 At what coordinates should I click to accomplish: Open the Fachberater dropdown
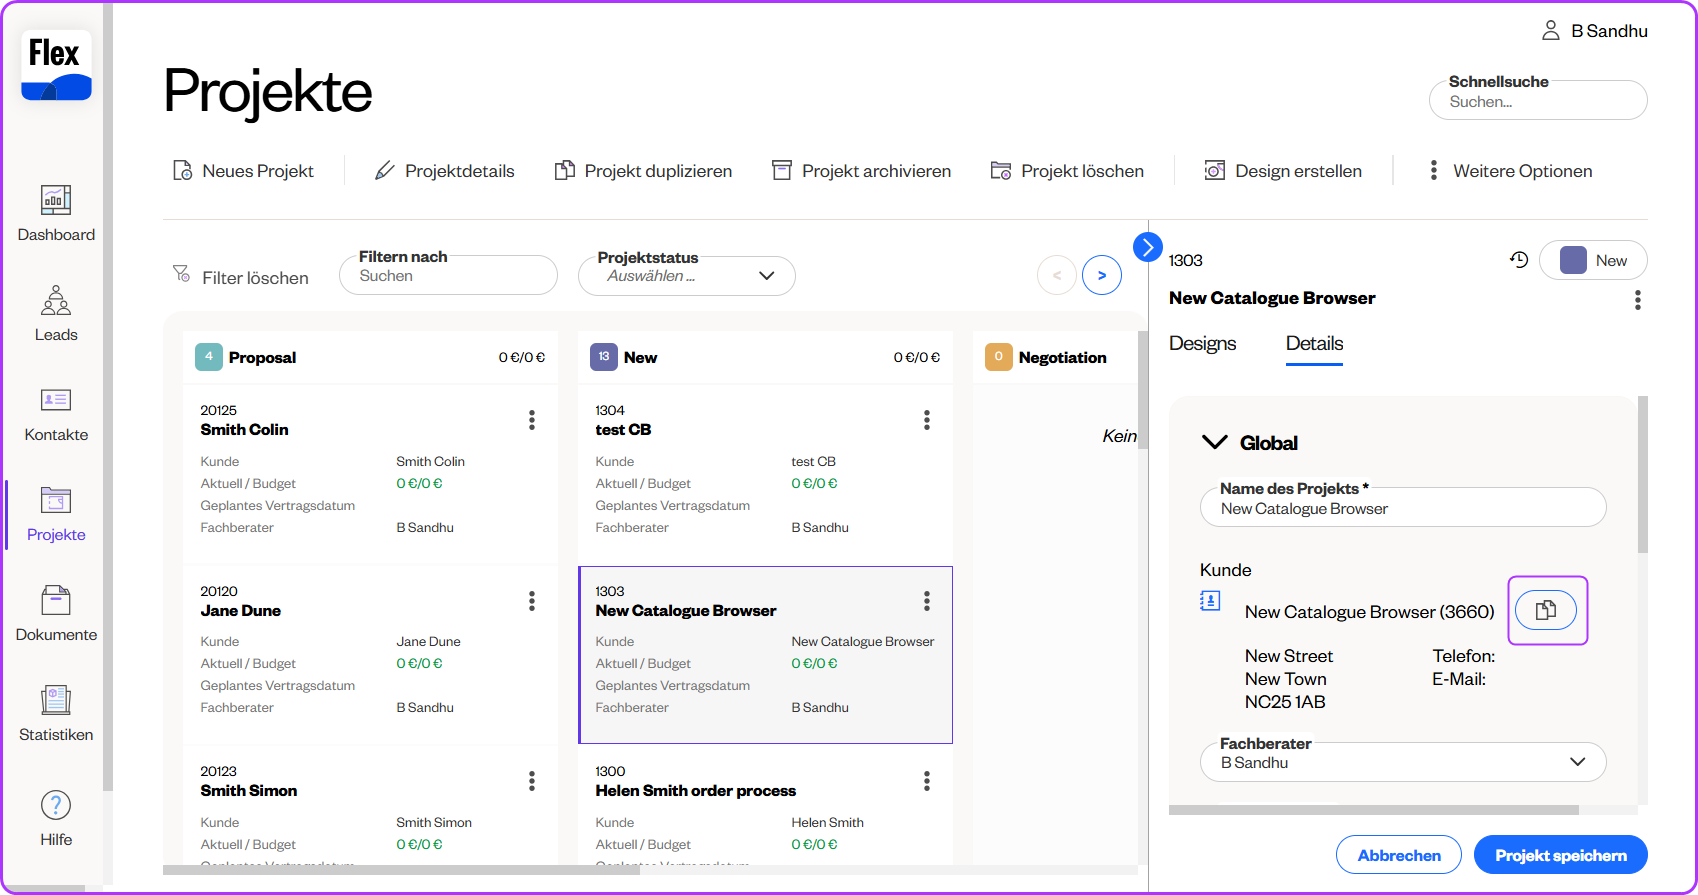tap(1577, 762)
